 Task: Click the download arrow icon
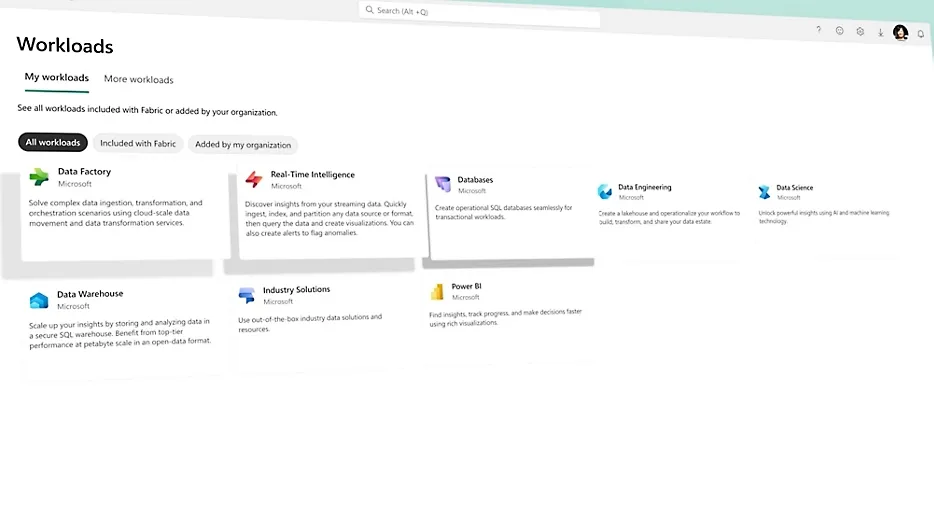click(880, 33)
